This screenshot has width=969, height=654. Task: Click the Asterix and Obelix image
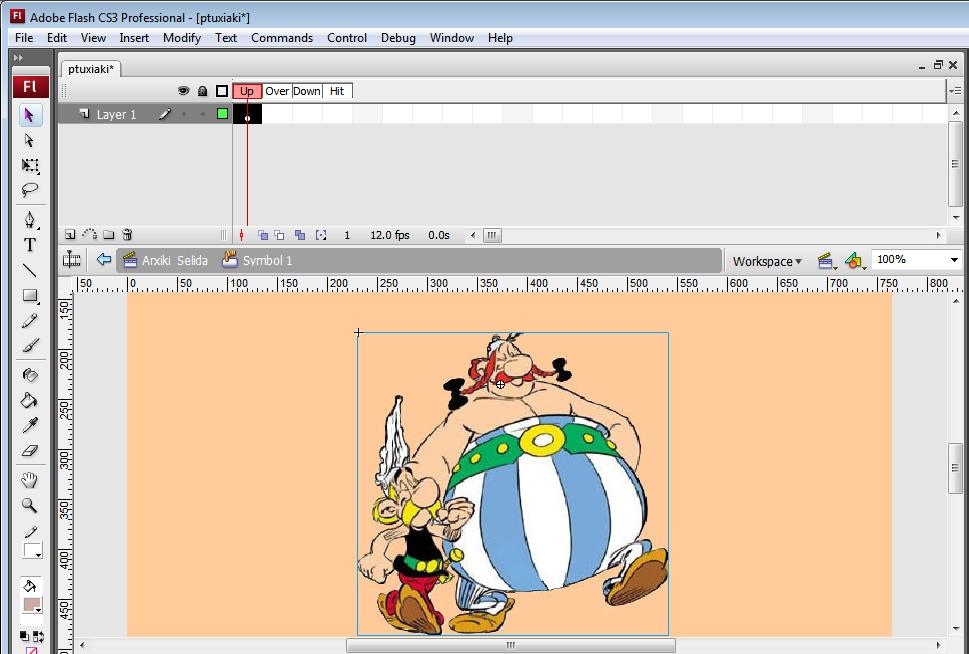pyautogui.click(x=513, y=484)
